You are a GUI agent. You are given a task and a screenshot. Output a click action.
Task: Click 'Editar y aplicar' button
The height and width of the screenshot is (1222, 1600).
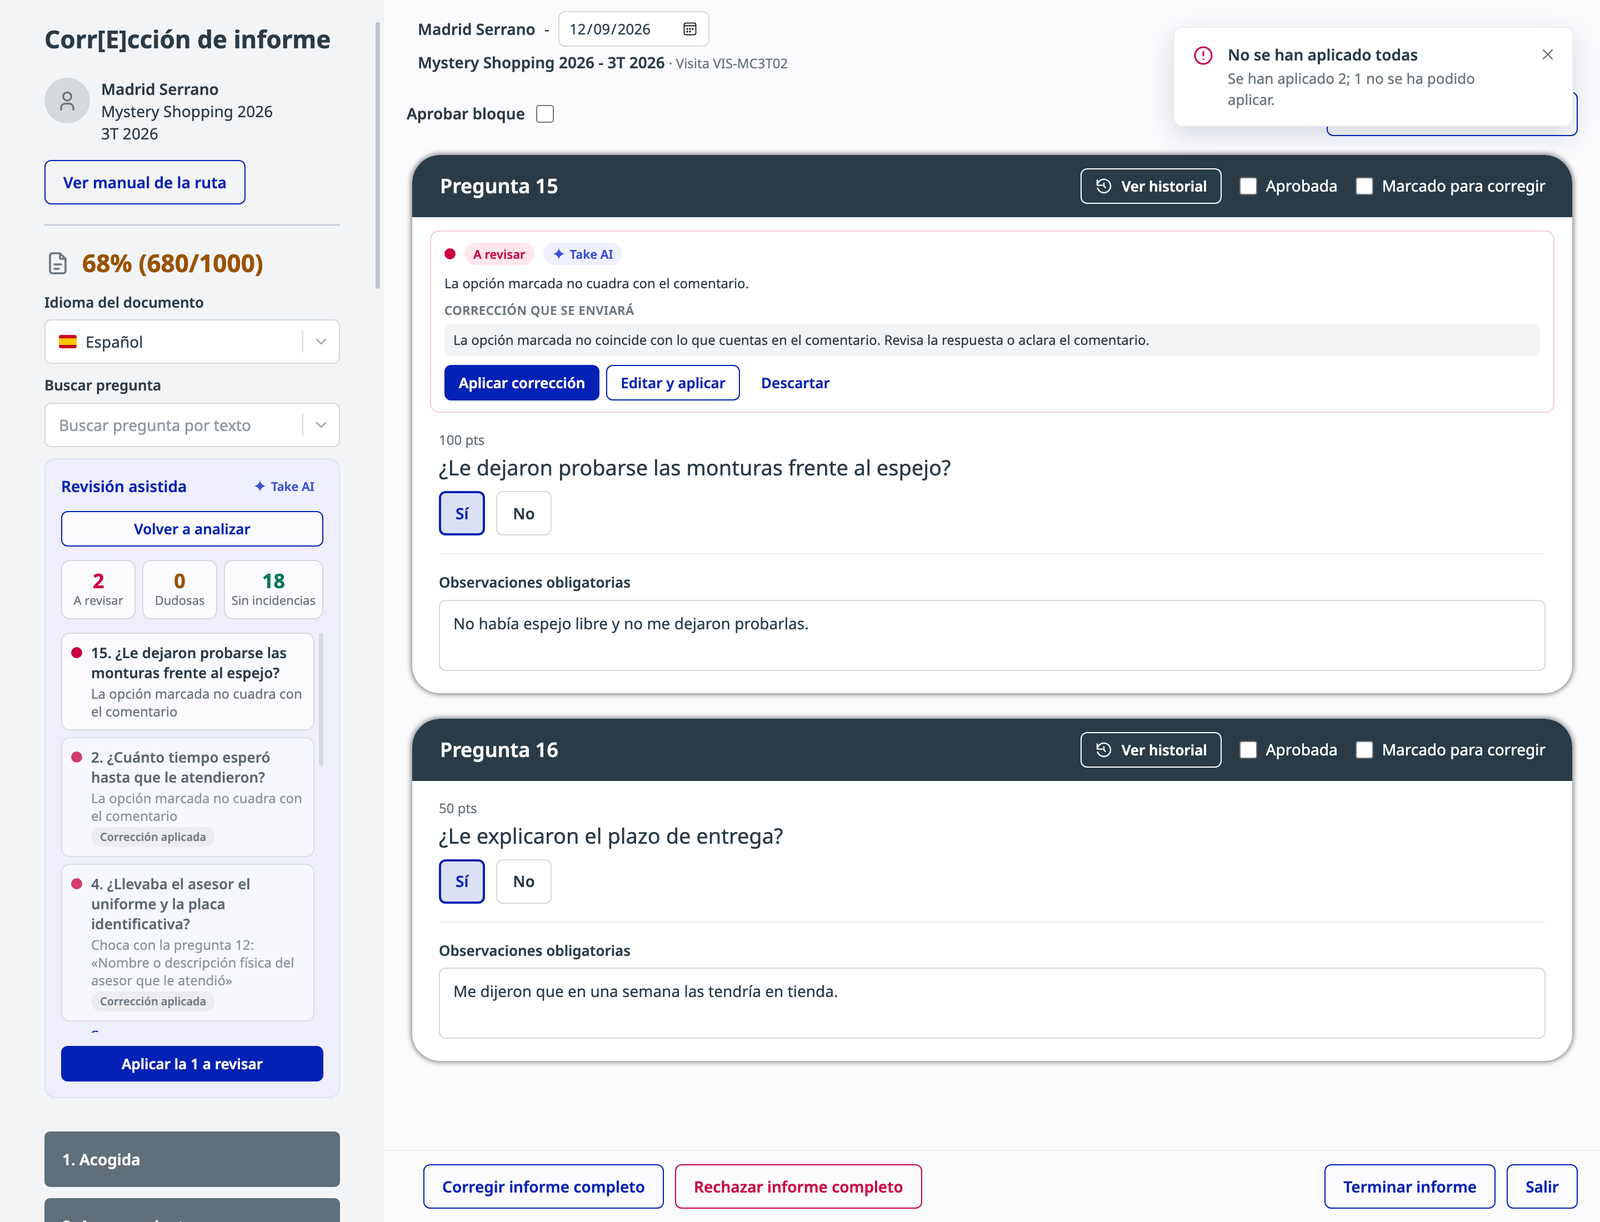(673, 383)
